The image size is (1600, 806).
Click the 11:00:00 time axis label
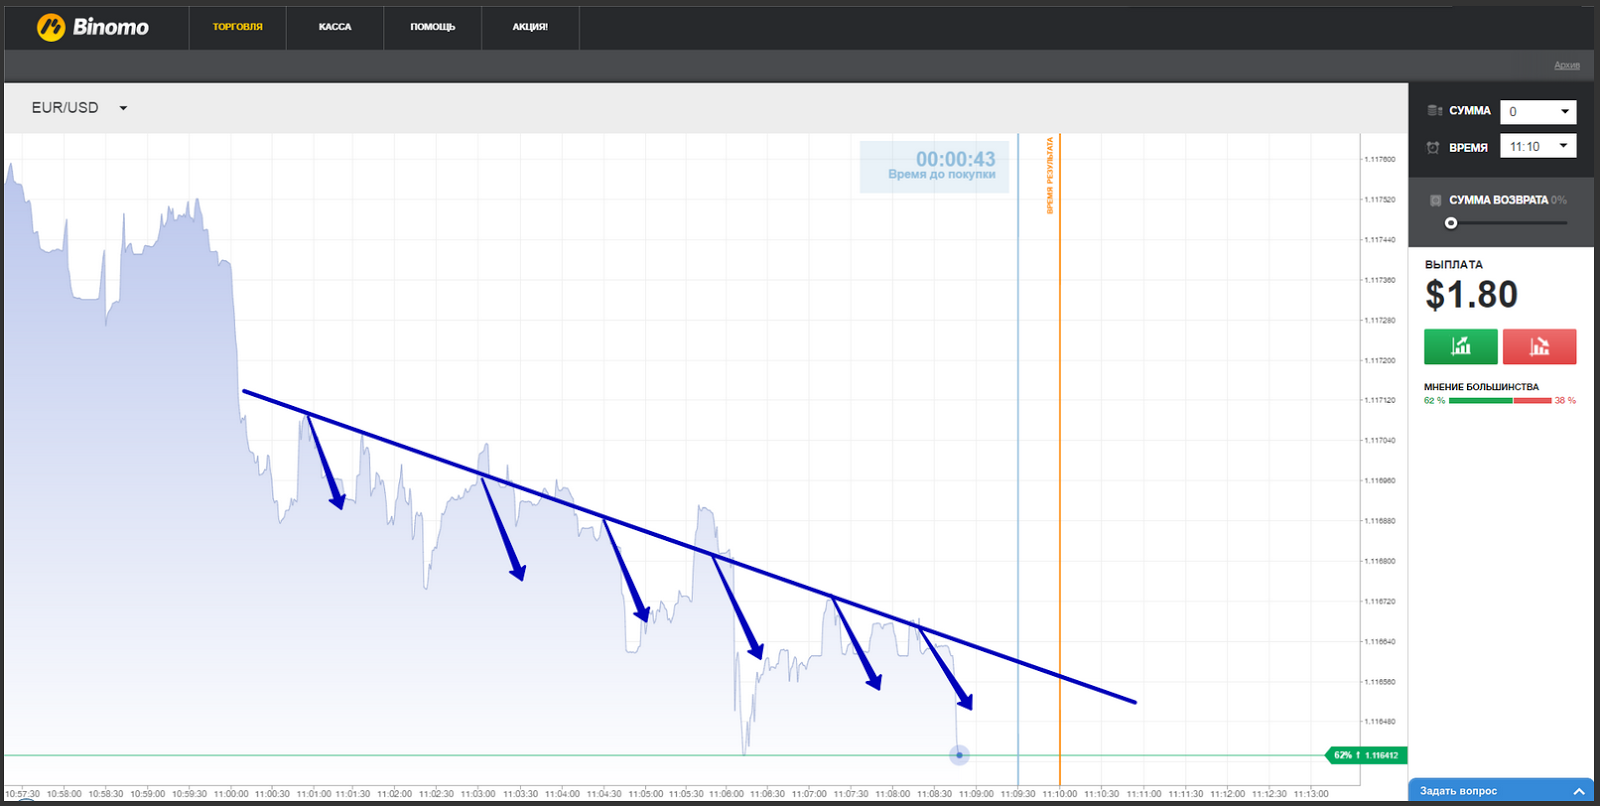pos(231,794)
